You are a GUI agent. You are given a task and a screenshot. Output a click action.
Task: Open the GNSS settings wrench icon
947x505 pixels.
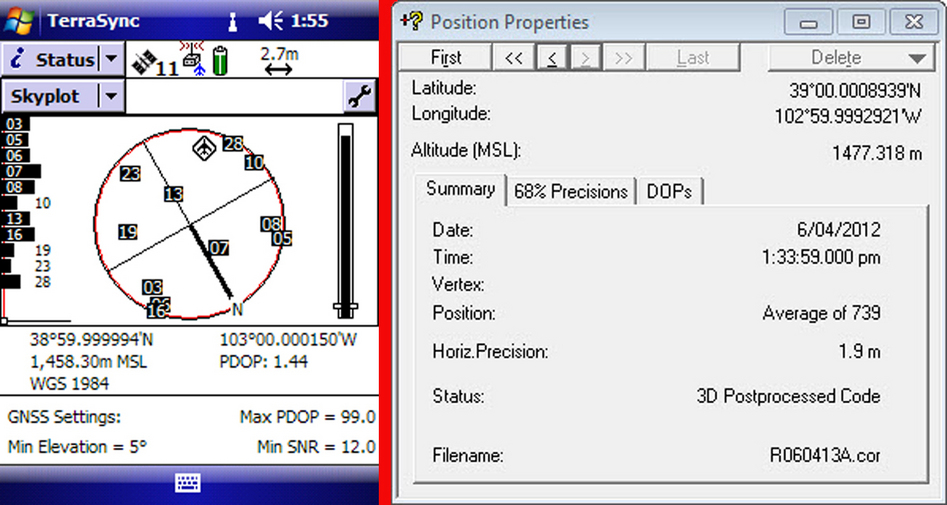(360, 97)
